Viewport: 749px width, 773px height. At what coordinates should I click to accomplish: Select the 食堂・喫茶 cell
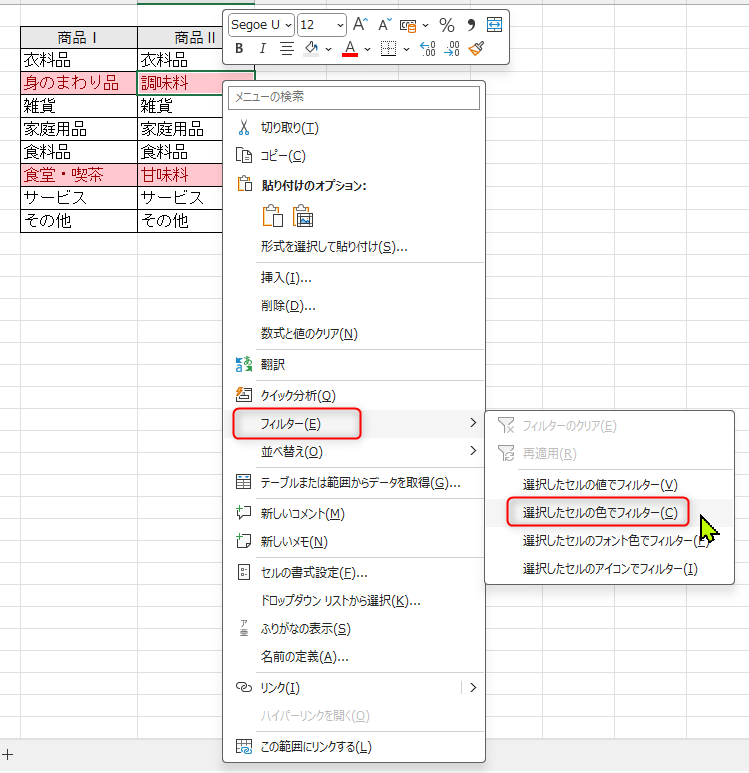78,175
